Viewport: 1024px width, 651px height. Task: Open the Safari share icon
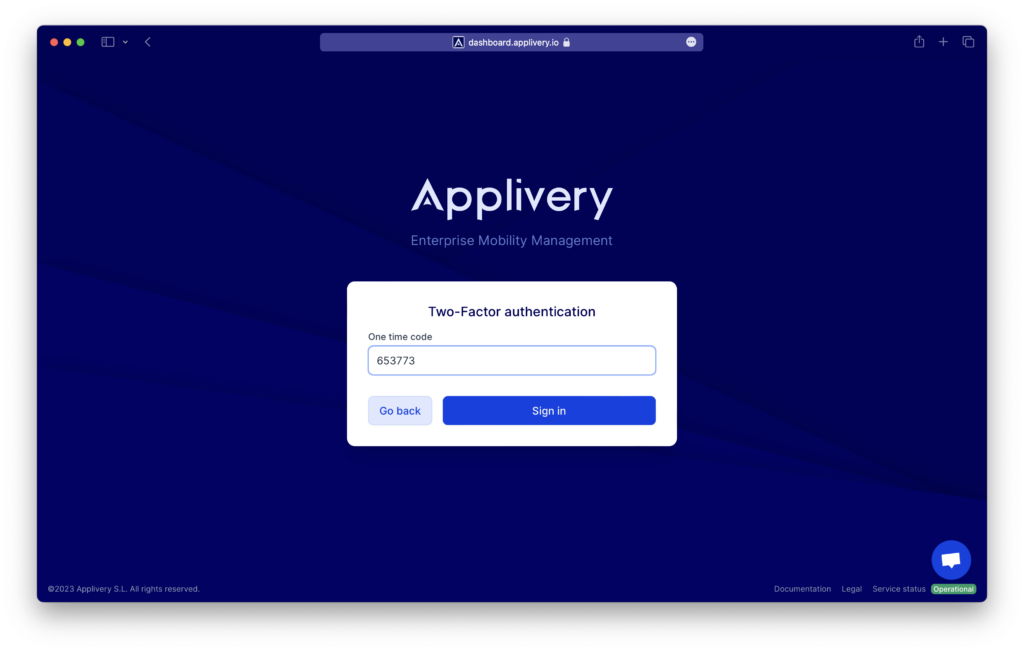coord(919,42)
